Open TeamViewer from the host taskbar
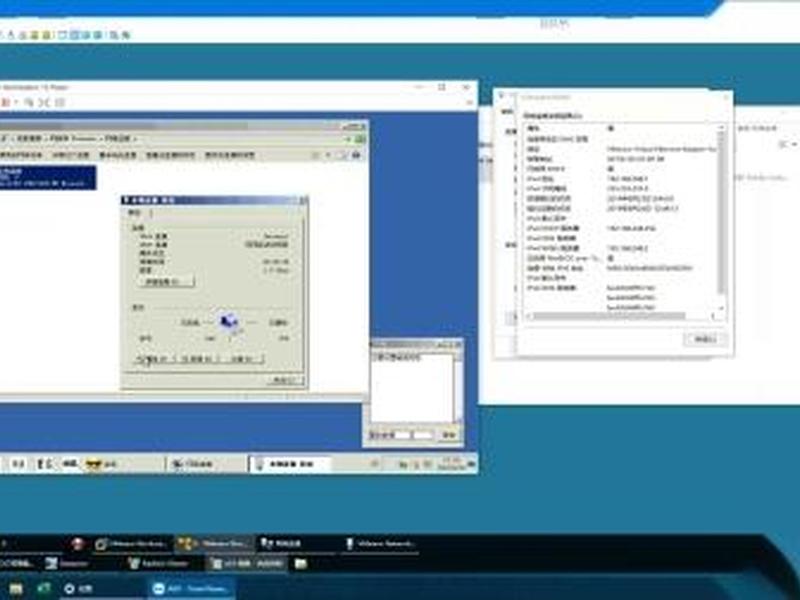800x600 pixels. pos(190,589)
